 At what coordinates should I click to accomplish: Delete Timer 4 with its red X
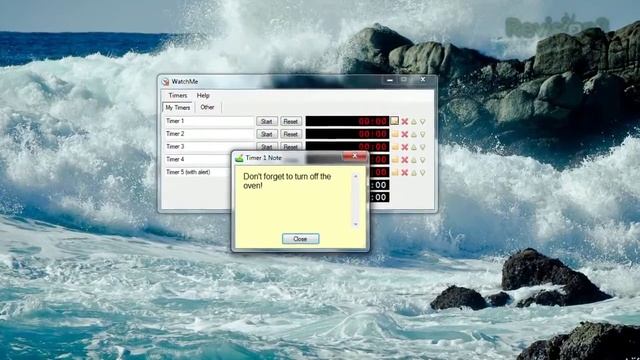pos(404,160)
